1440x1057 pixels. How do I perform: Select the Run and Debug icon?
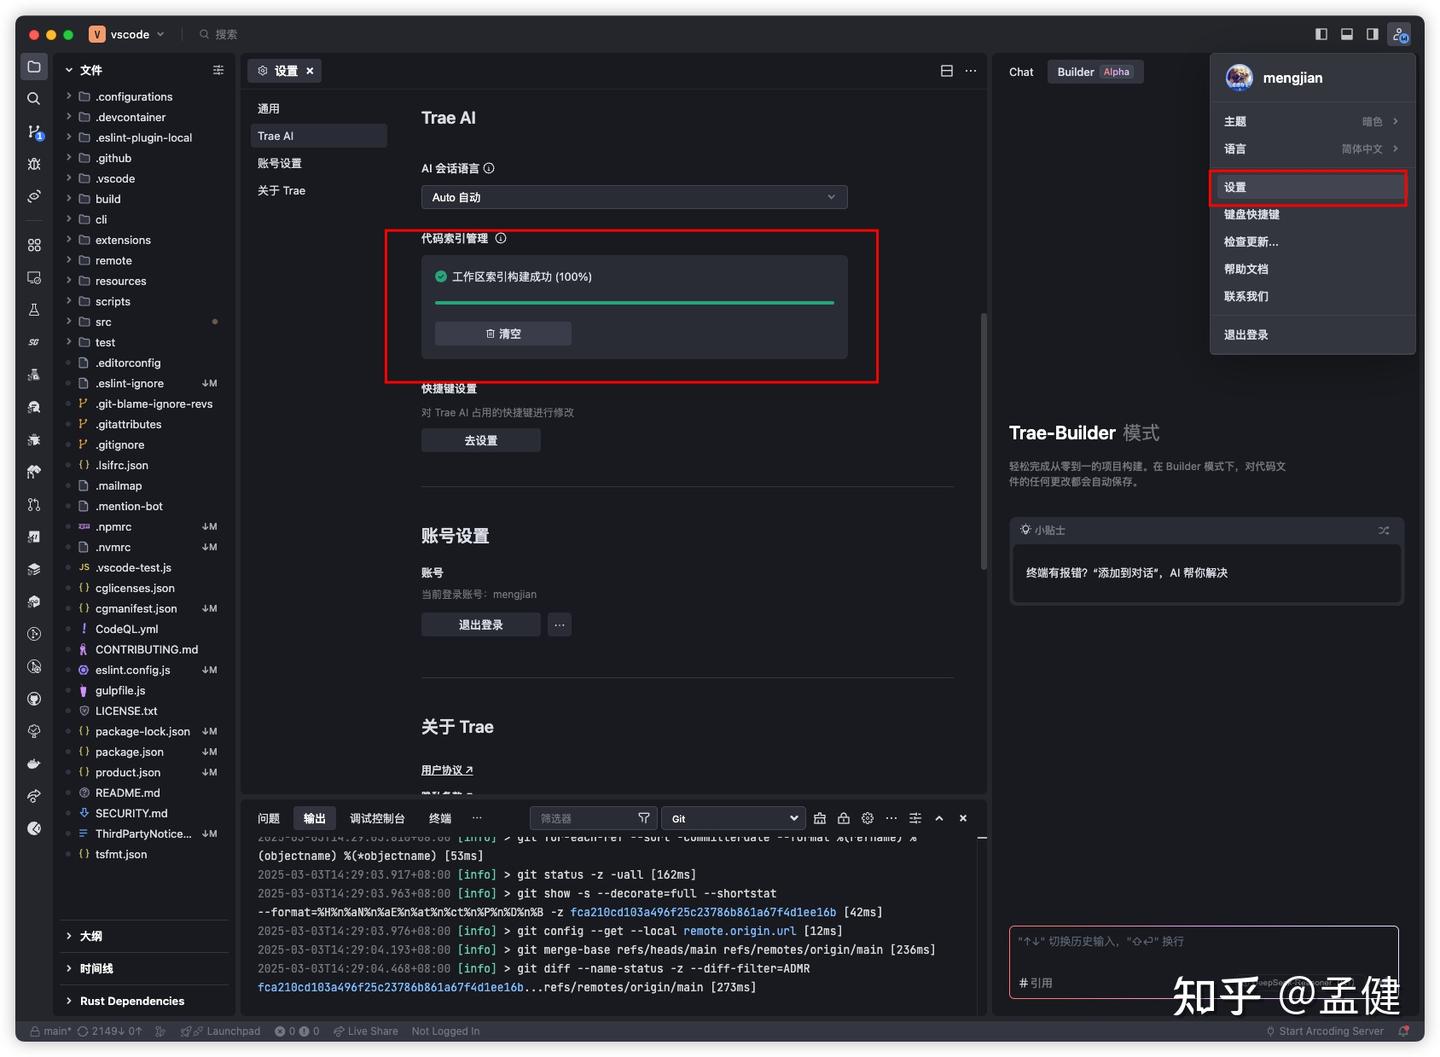click(33, 163)
